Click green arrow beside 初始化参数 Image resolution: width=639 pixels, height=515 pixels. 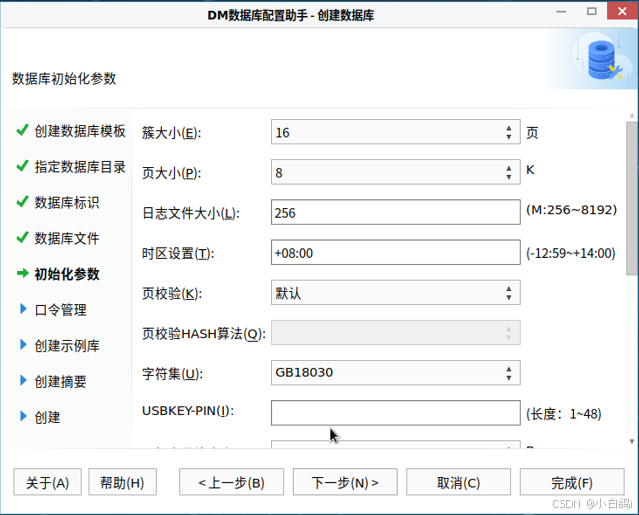pos(23,273)
